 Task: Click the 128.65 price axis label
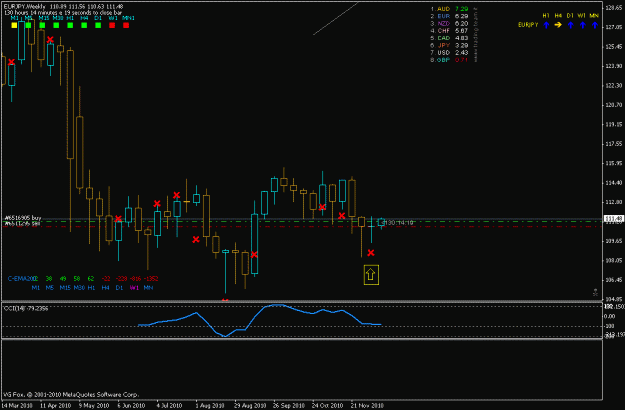614,8
